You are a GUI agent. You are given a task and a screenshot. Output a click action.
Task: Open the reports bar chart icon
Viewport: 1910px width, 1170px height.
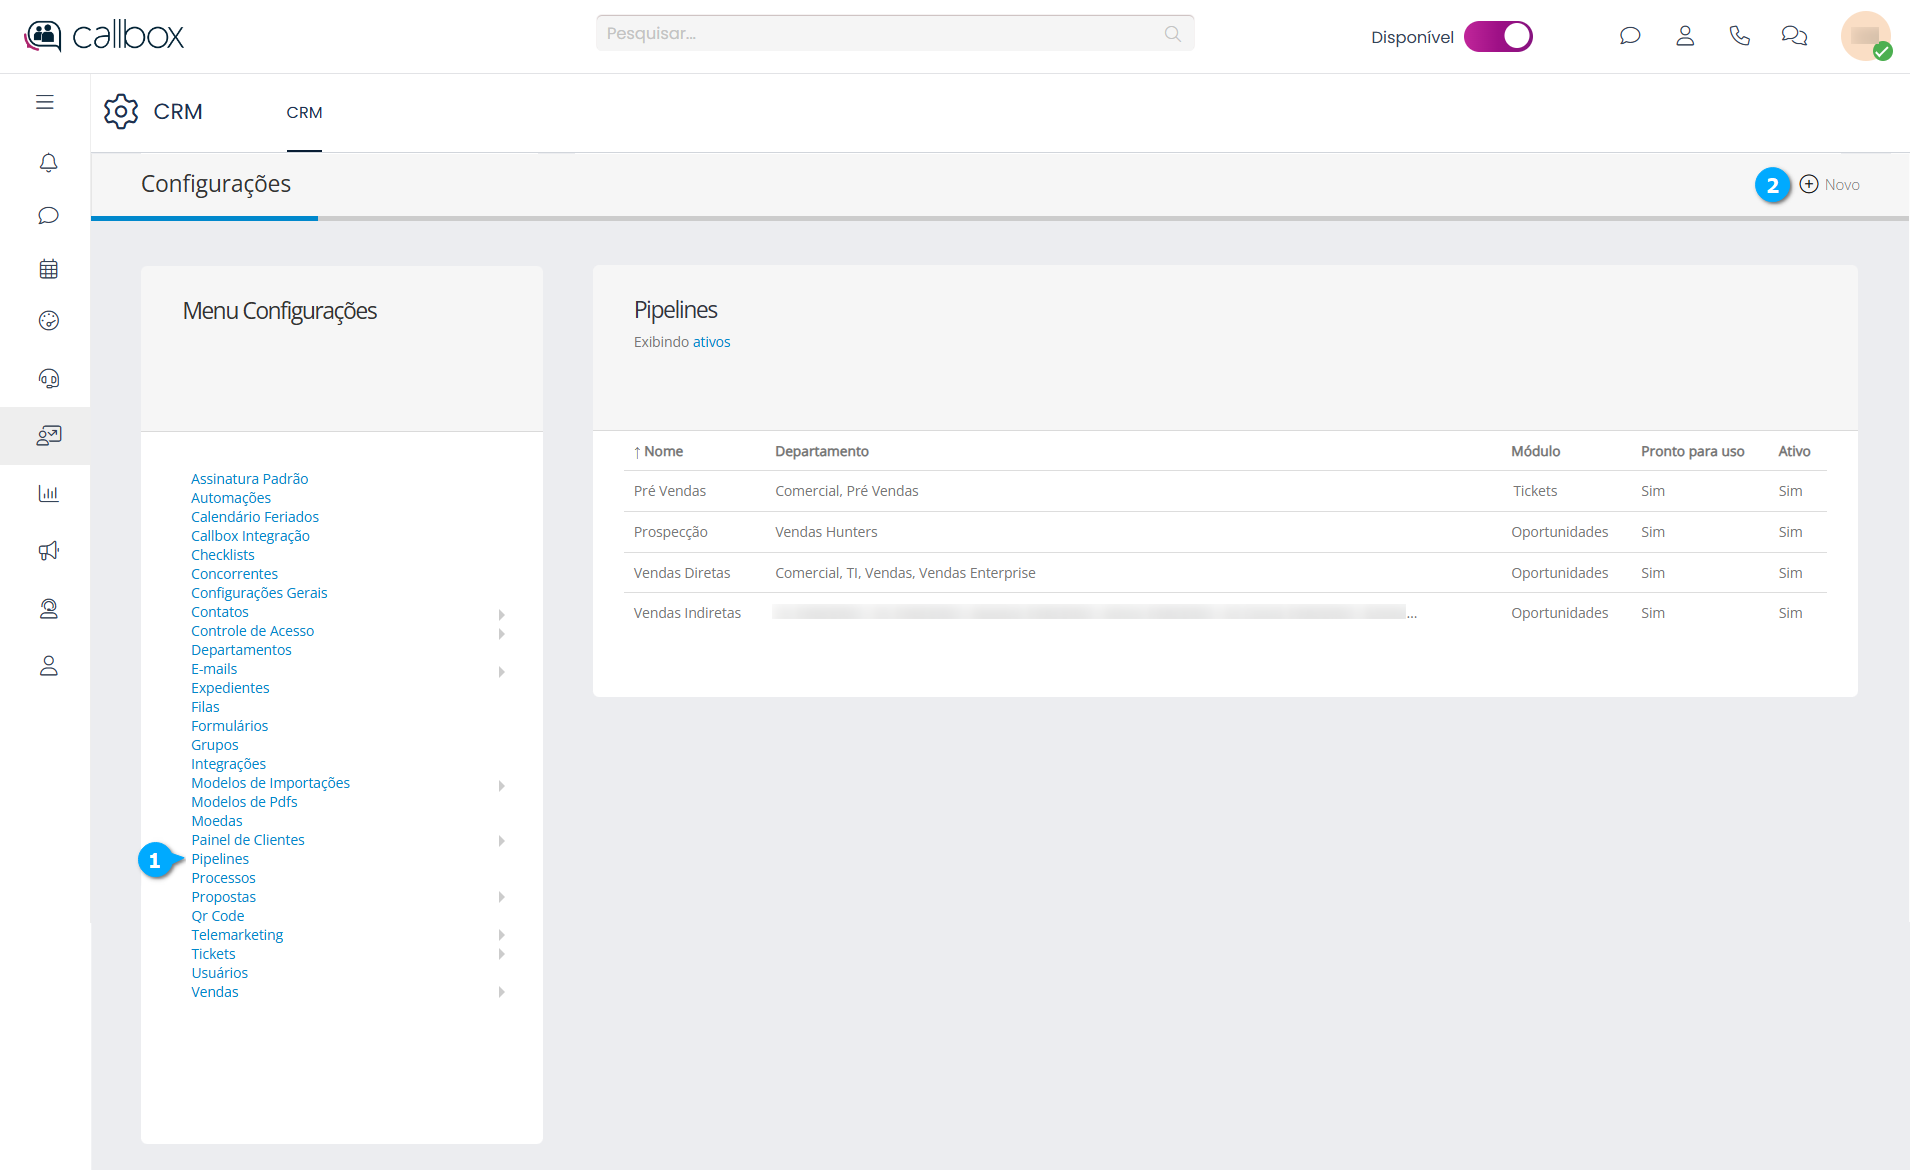pos(48,493)
